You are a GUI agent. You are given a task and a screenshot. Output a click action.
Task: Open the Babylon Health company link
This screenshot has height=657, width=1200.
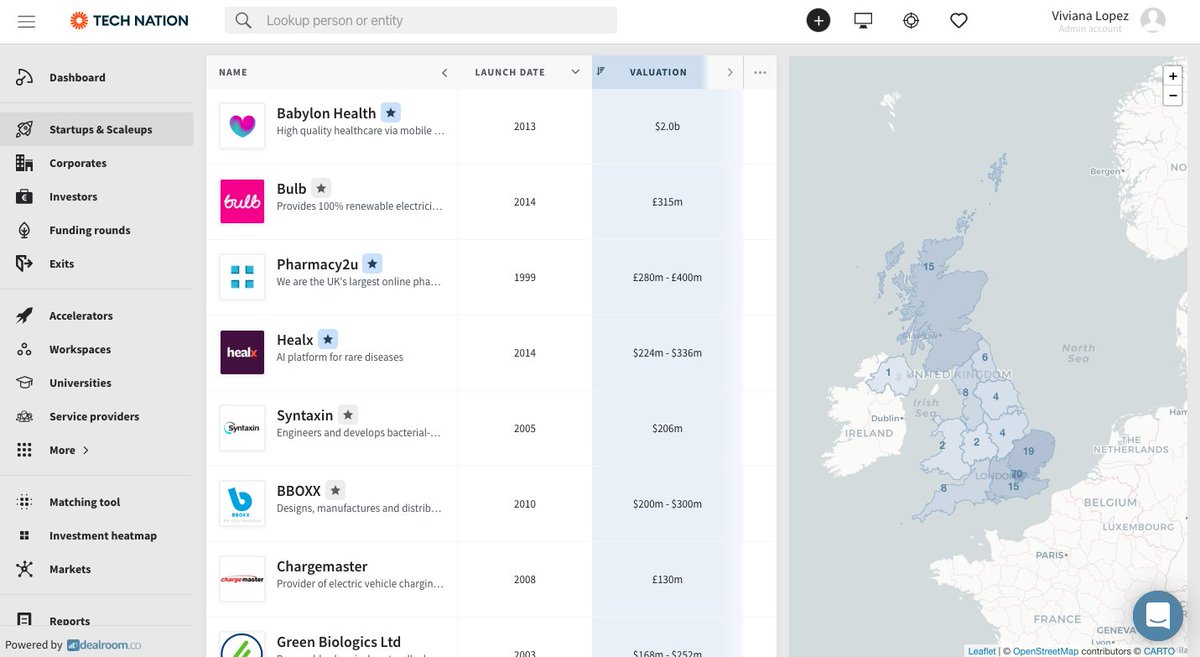(x=326, y=113)
